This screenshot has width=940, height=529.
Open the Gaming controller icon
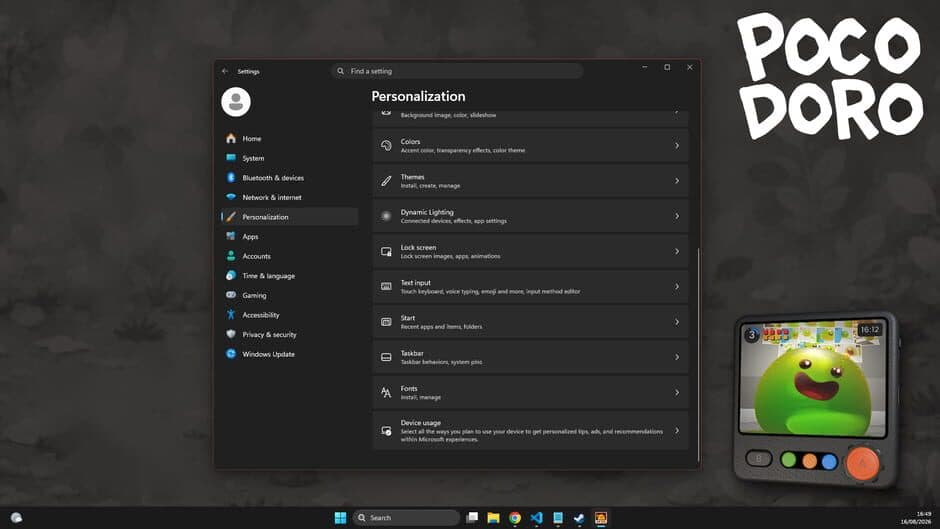coord(231,295)
